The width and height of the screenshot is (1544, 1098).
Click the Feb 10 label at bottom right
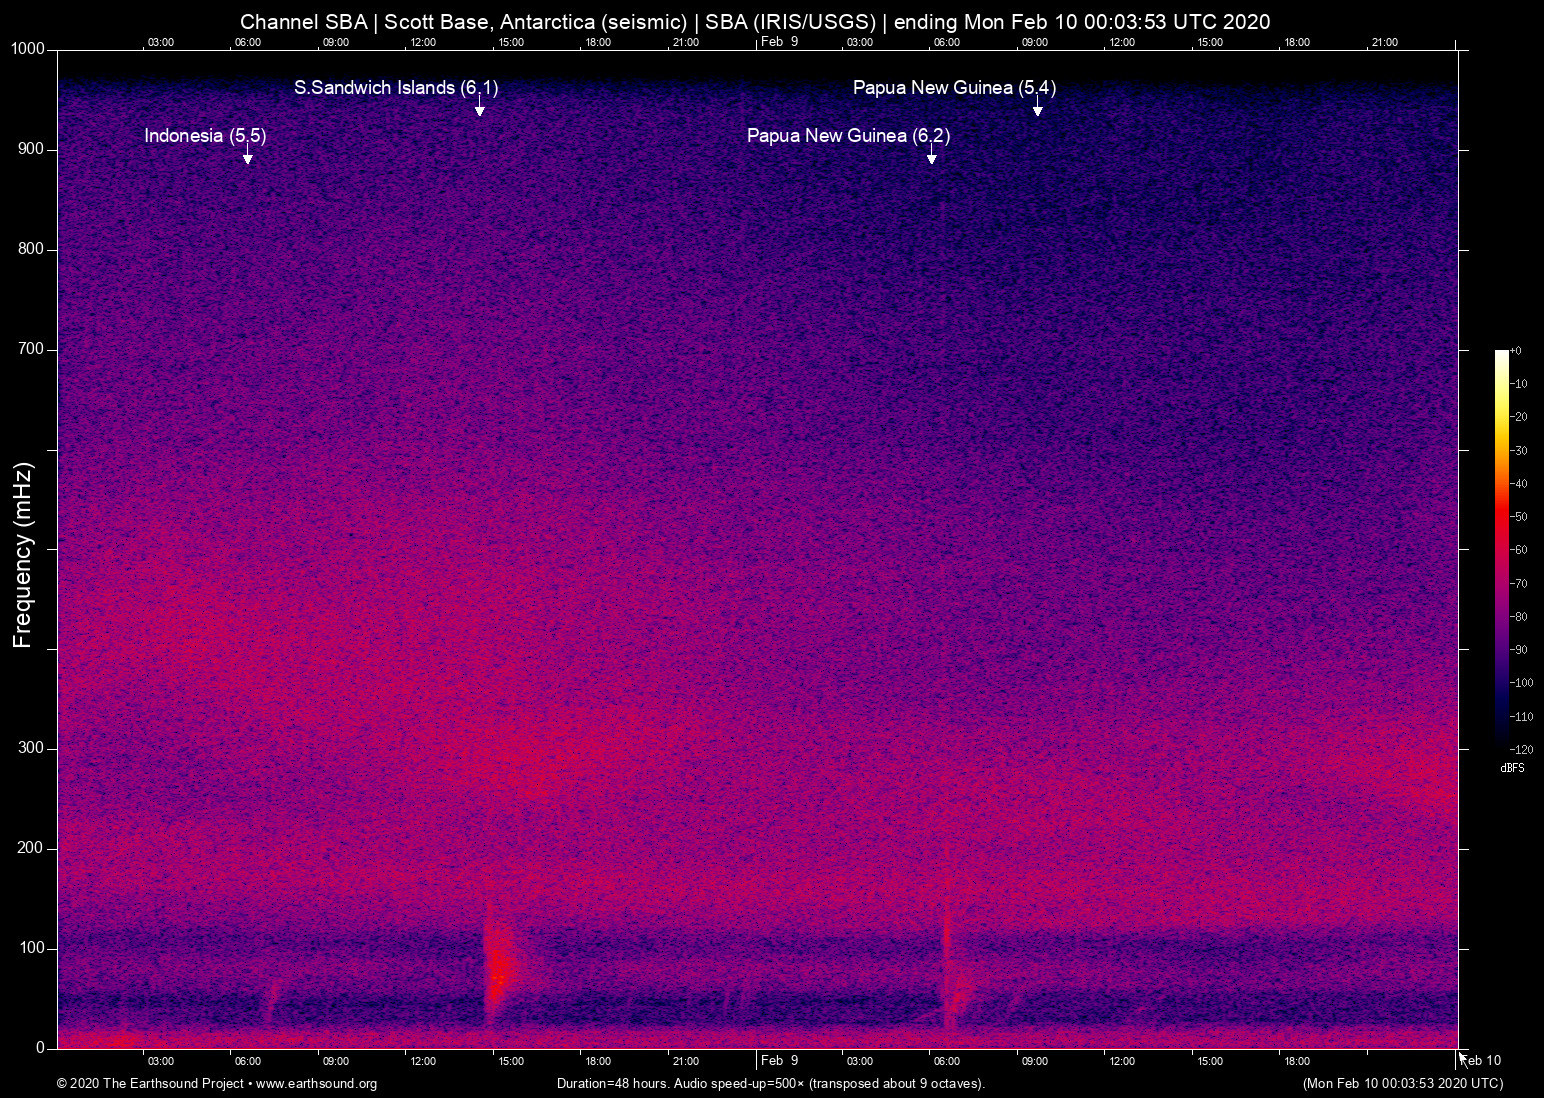[1483, 1061]
